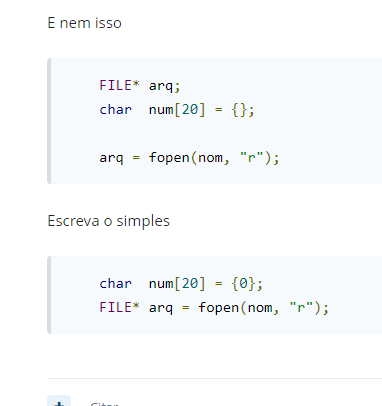
Task: Click the partially visible Citar link
Action: coord(104,404)
